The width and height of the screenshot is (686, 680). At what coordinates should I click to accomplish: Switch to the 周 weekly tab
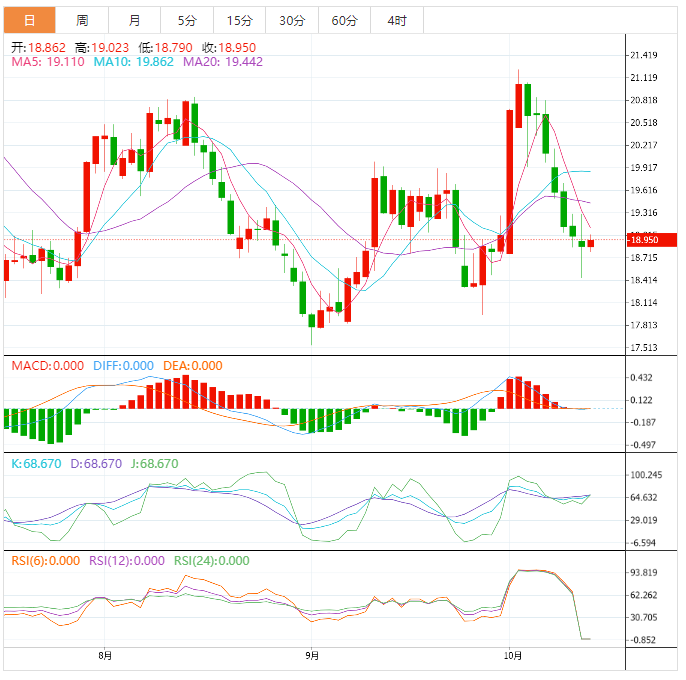(82, 20)
